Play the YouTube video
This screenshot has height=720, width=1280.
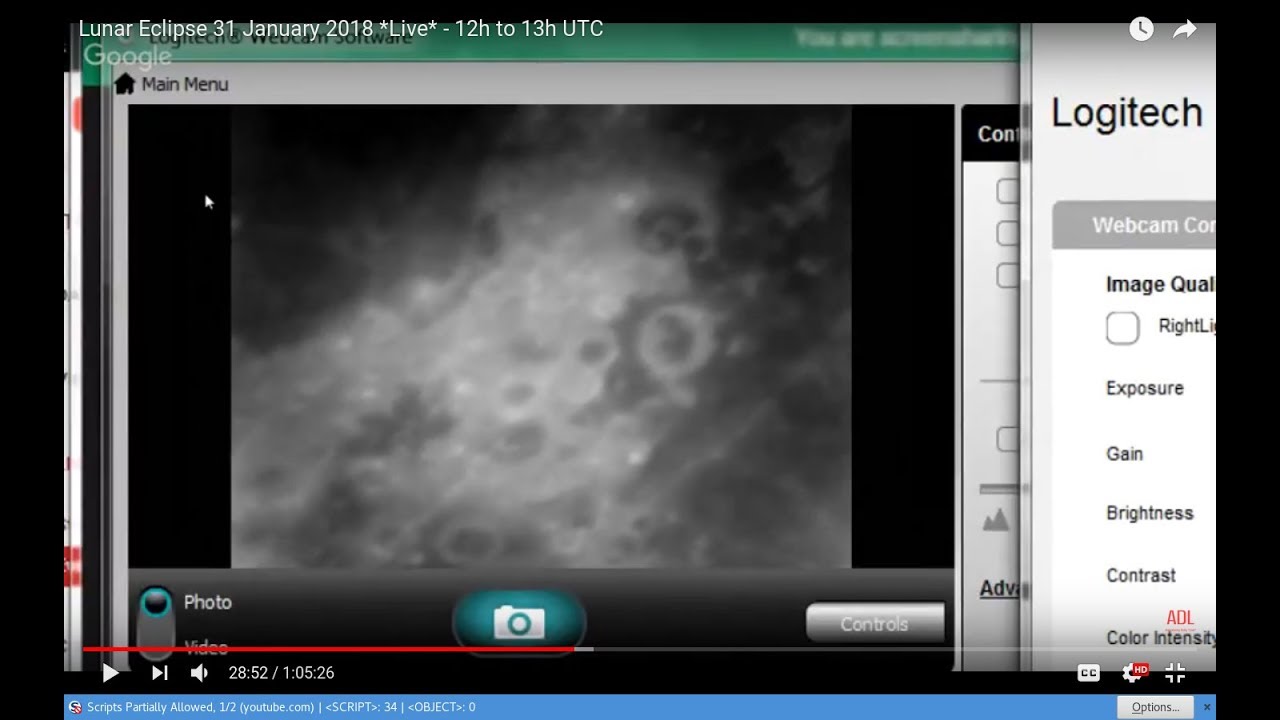pos(110,673)
